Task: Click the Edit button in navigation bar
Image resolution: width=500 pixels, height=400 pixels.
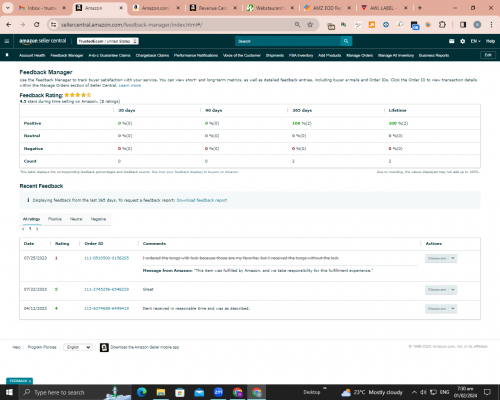Action: pyautogui.click(x=488, y=55)
